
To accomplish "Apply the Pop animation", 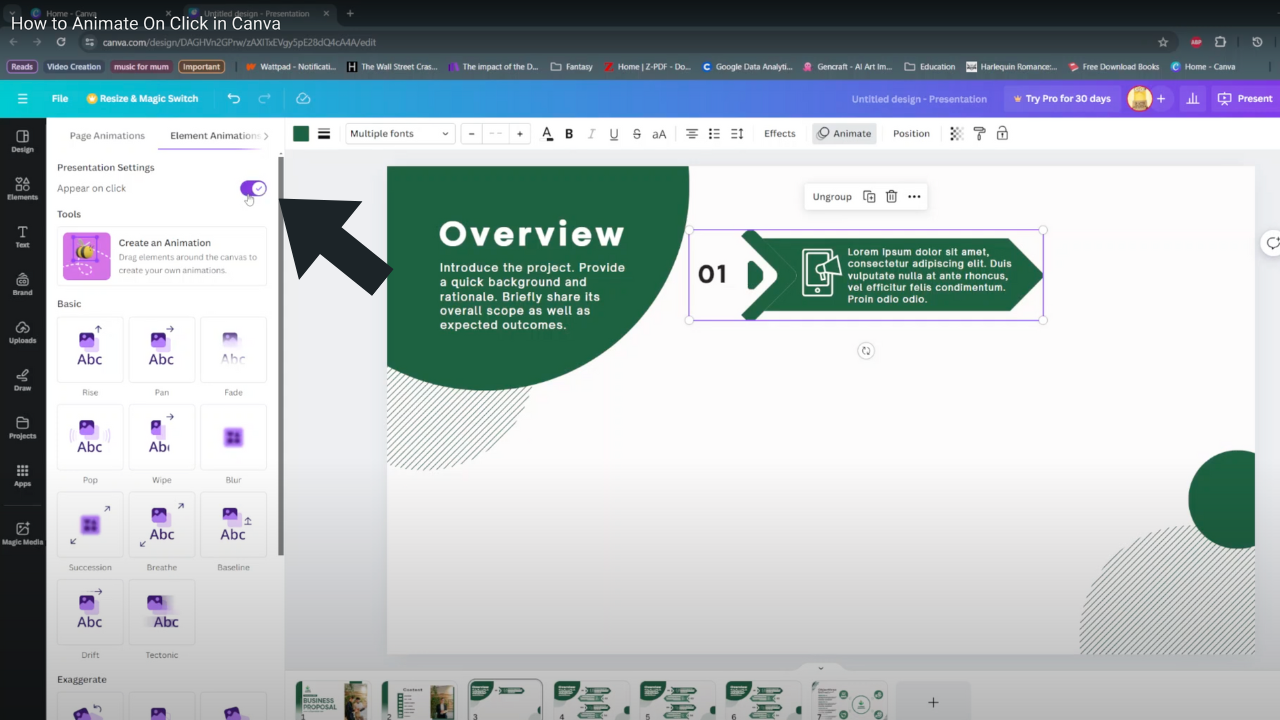I will pyautogui.click(x=90, y=437).
